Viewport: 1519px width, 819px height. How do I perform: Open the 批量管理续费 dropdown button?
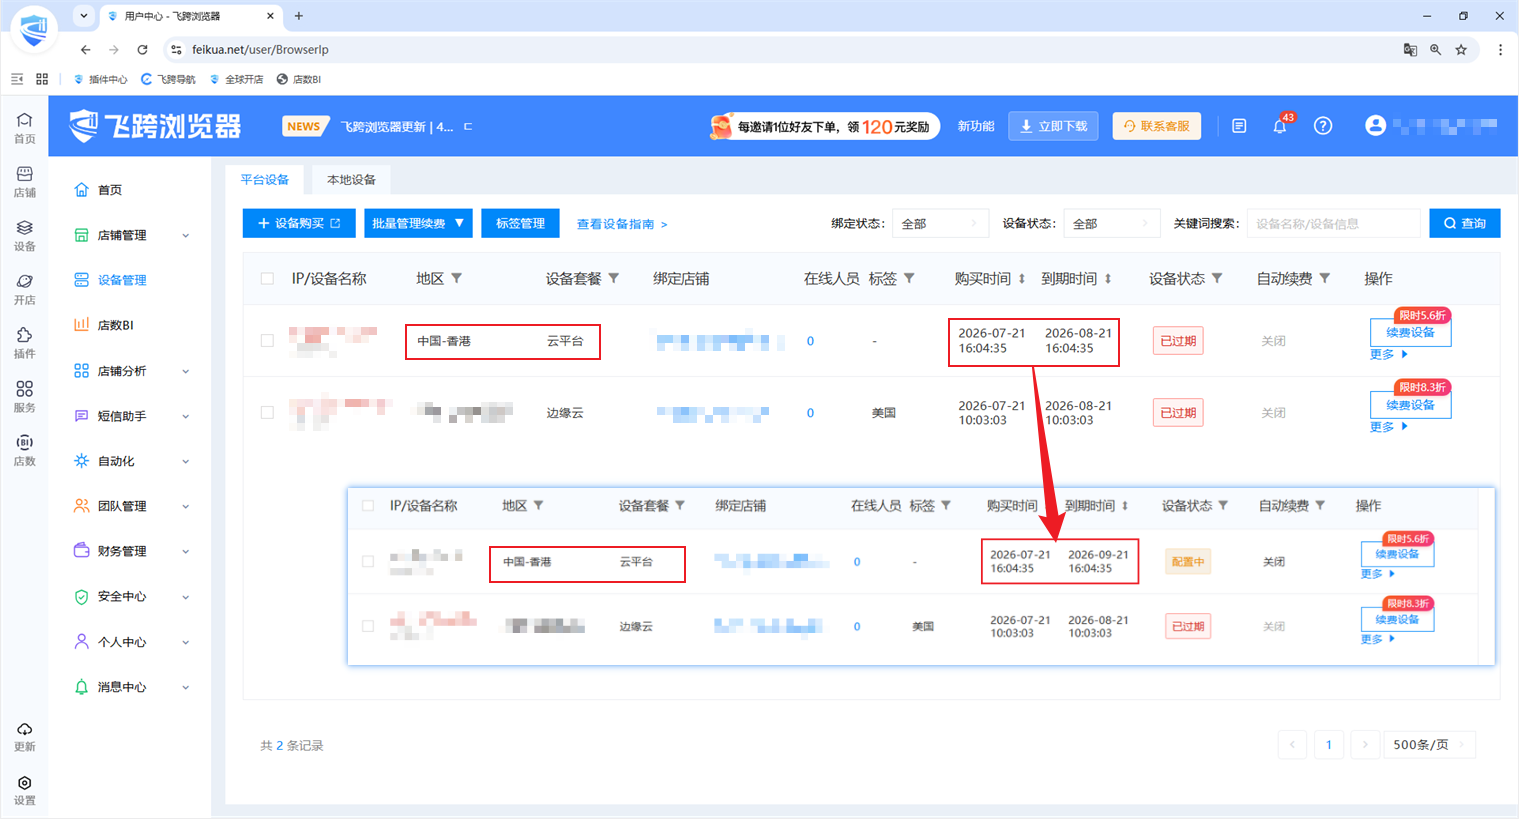click(418, 223)
